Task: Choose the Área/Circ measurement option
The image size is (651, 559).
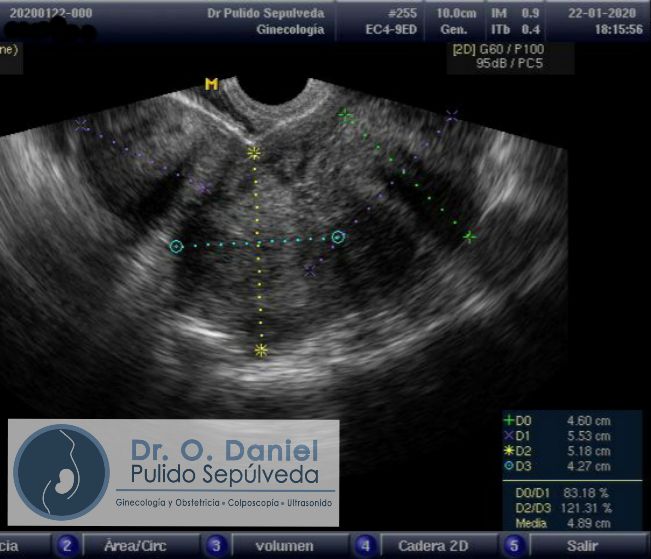Action: pyautogui.click(x=135, y=546)
